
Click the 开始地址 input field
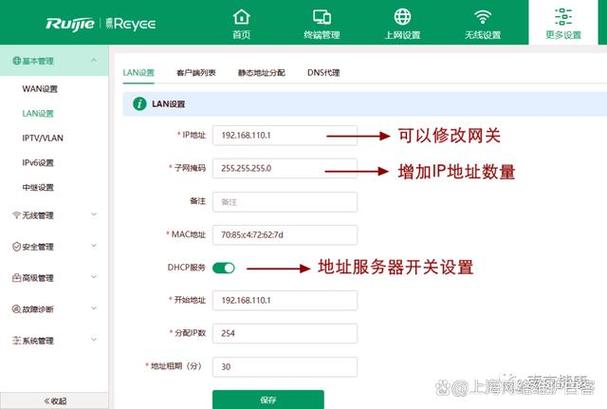click(x=285, y=300)
